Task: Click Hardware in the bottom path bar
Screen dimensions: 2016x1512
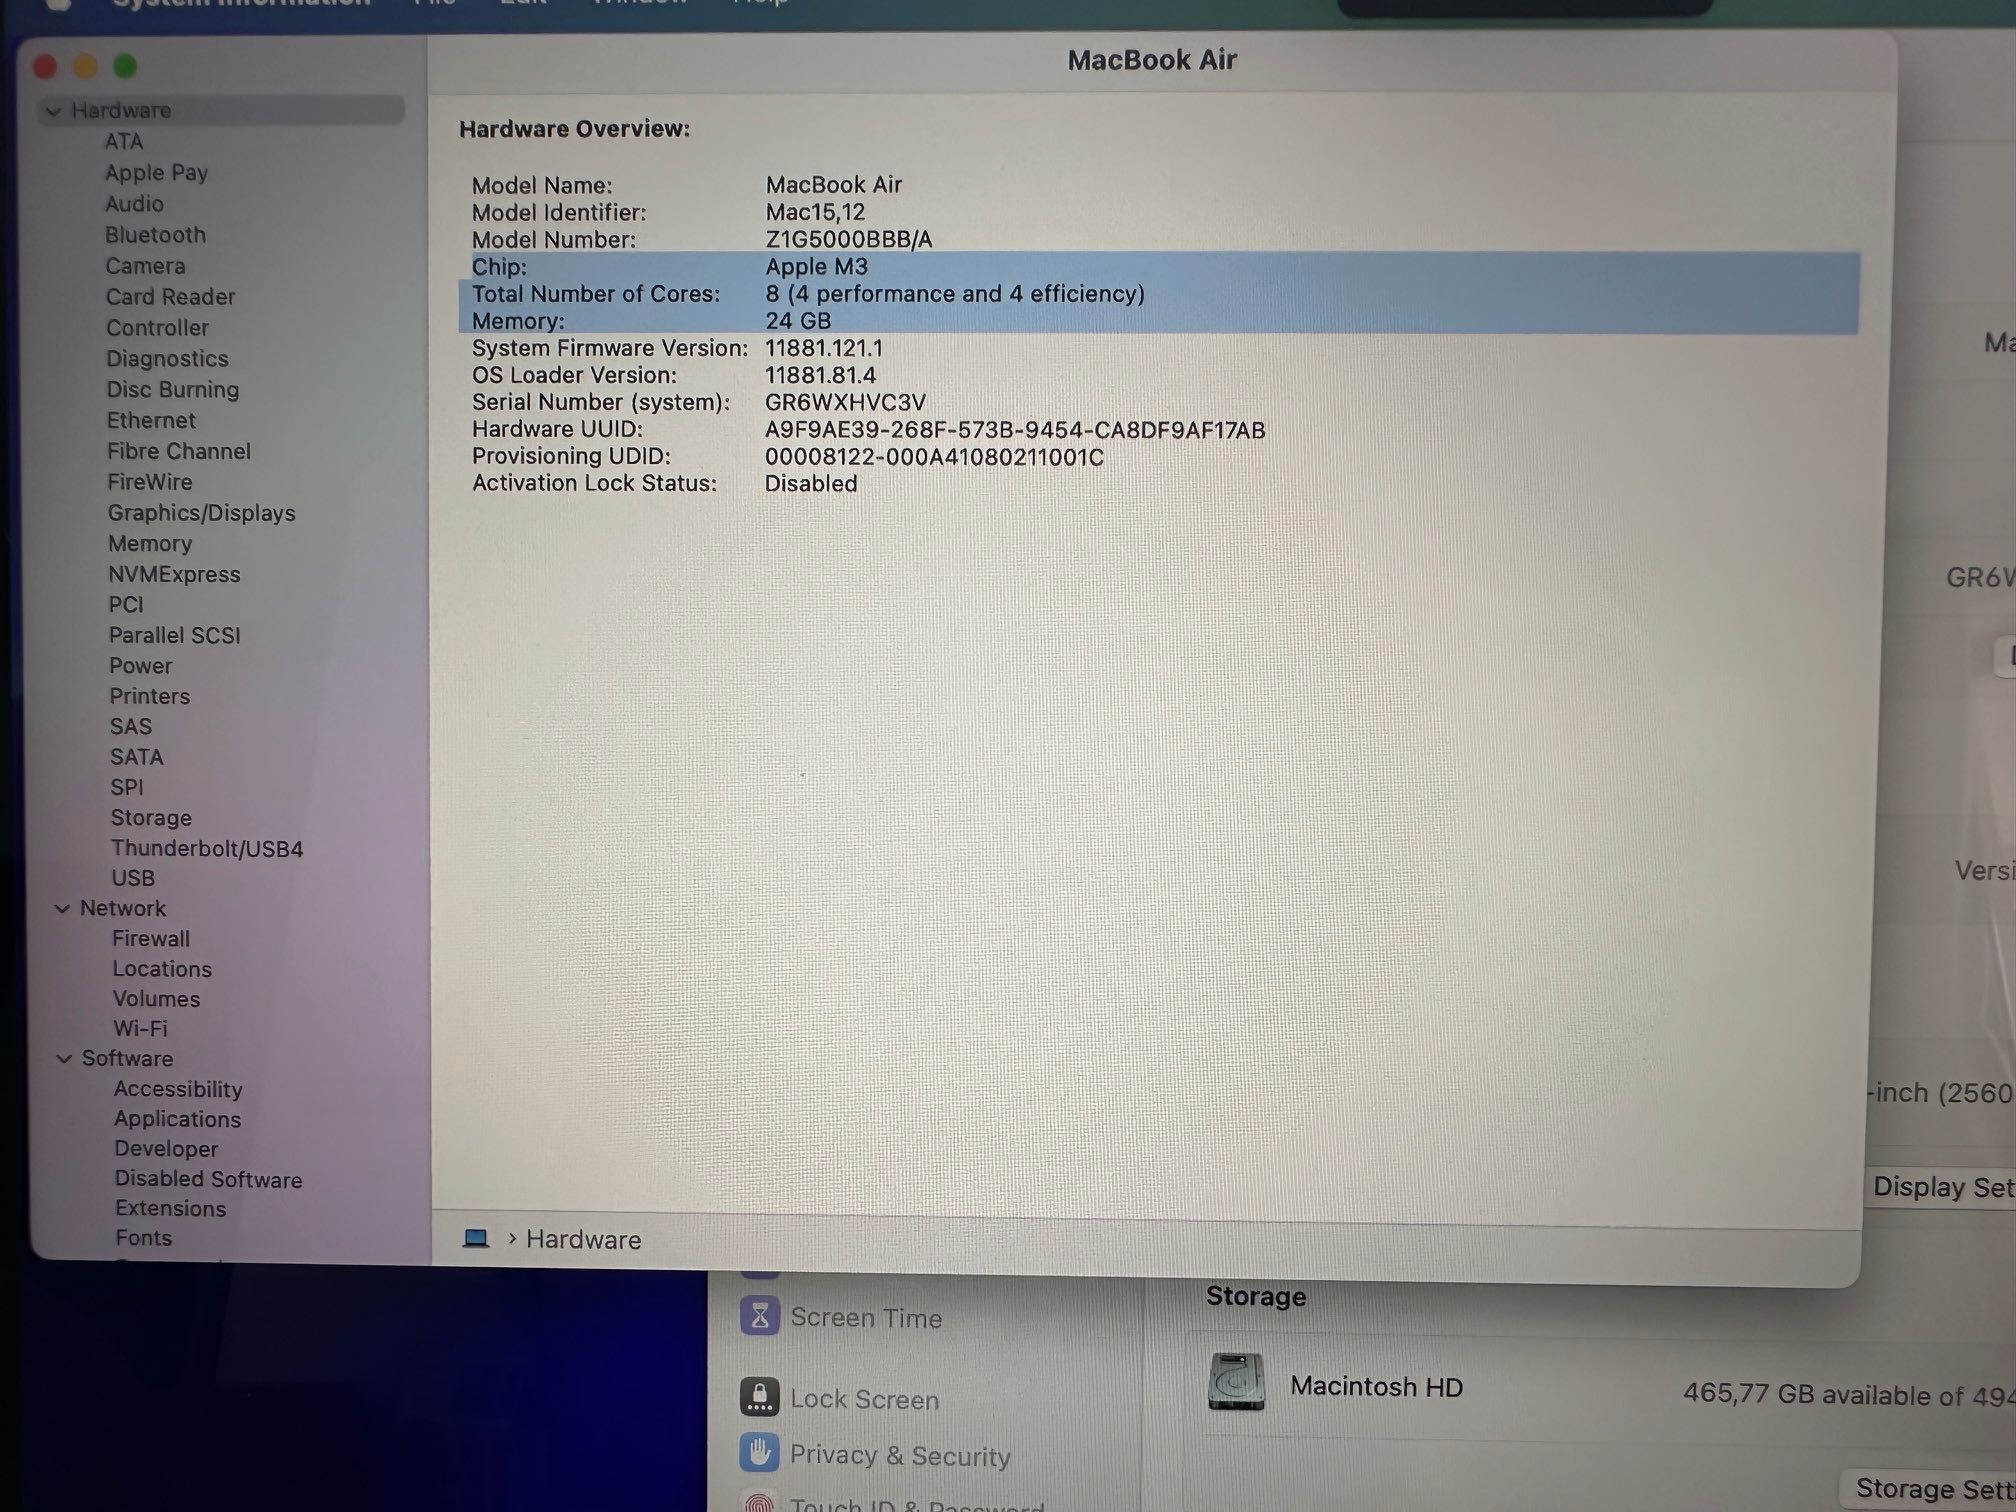Action: 583,1240
